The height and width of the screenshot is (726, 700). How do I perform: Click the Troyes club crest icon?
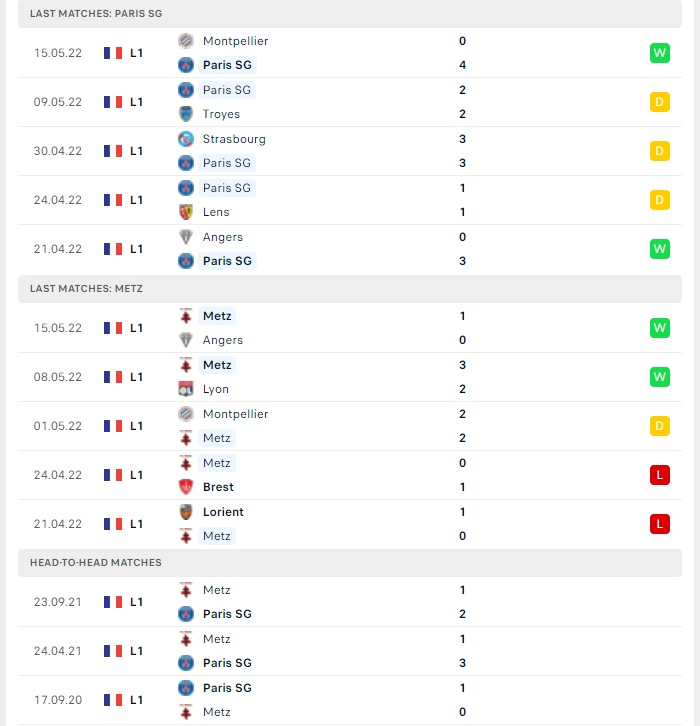point(186,114)
